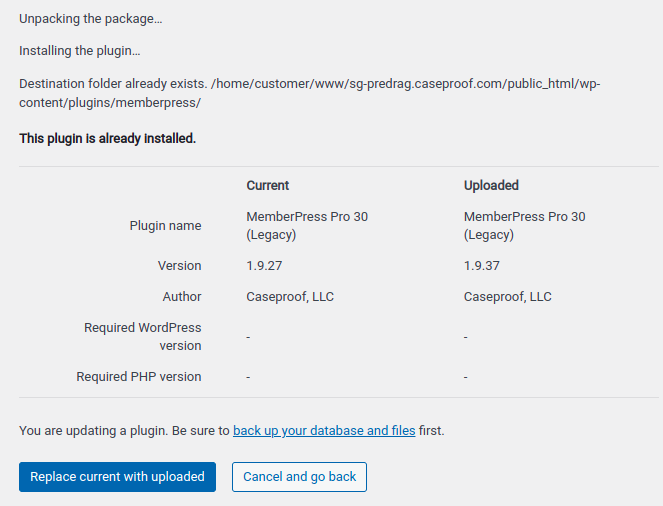Click the uploaded plugin name 'MemberPress Pro 30 (Legacy)'

pos(524,226)
